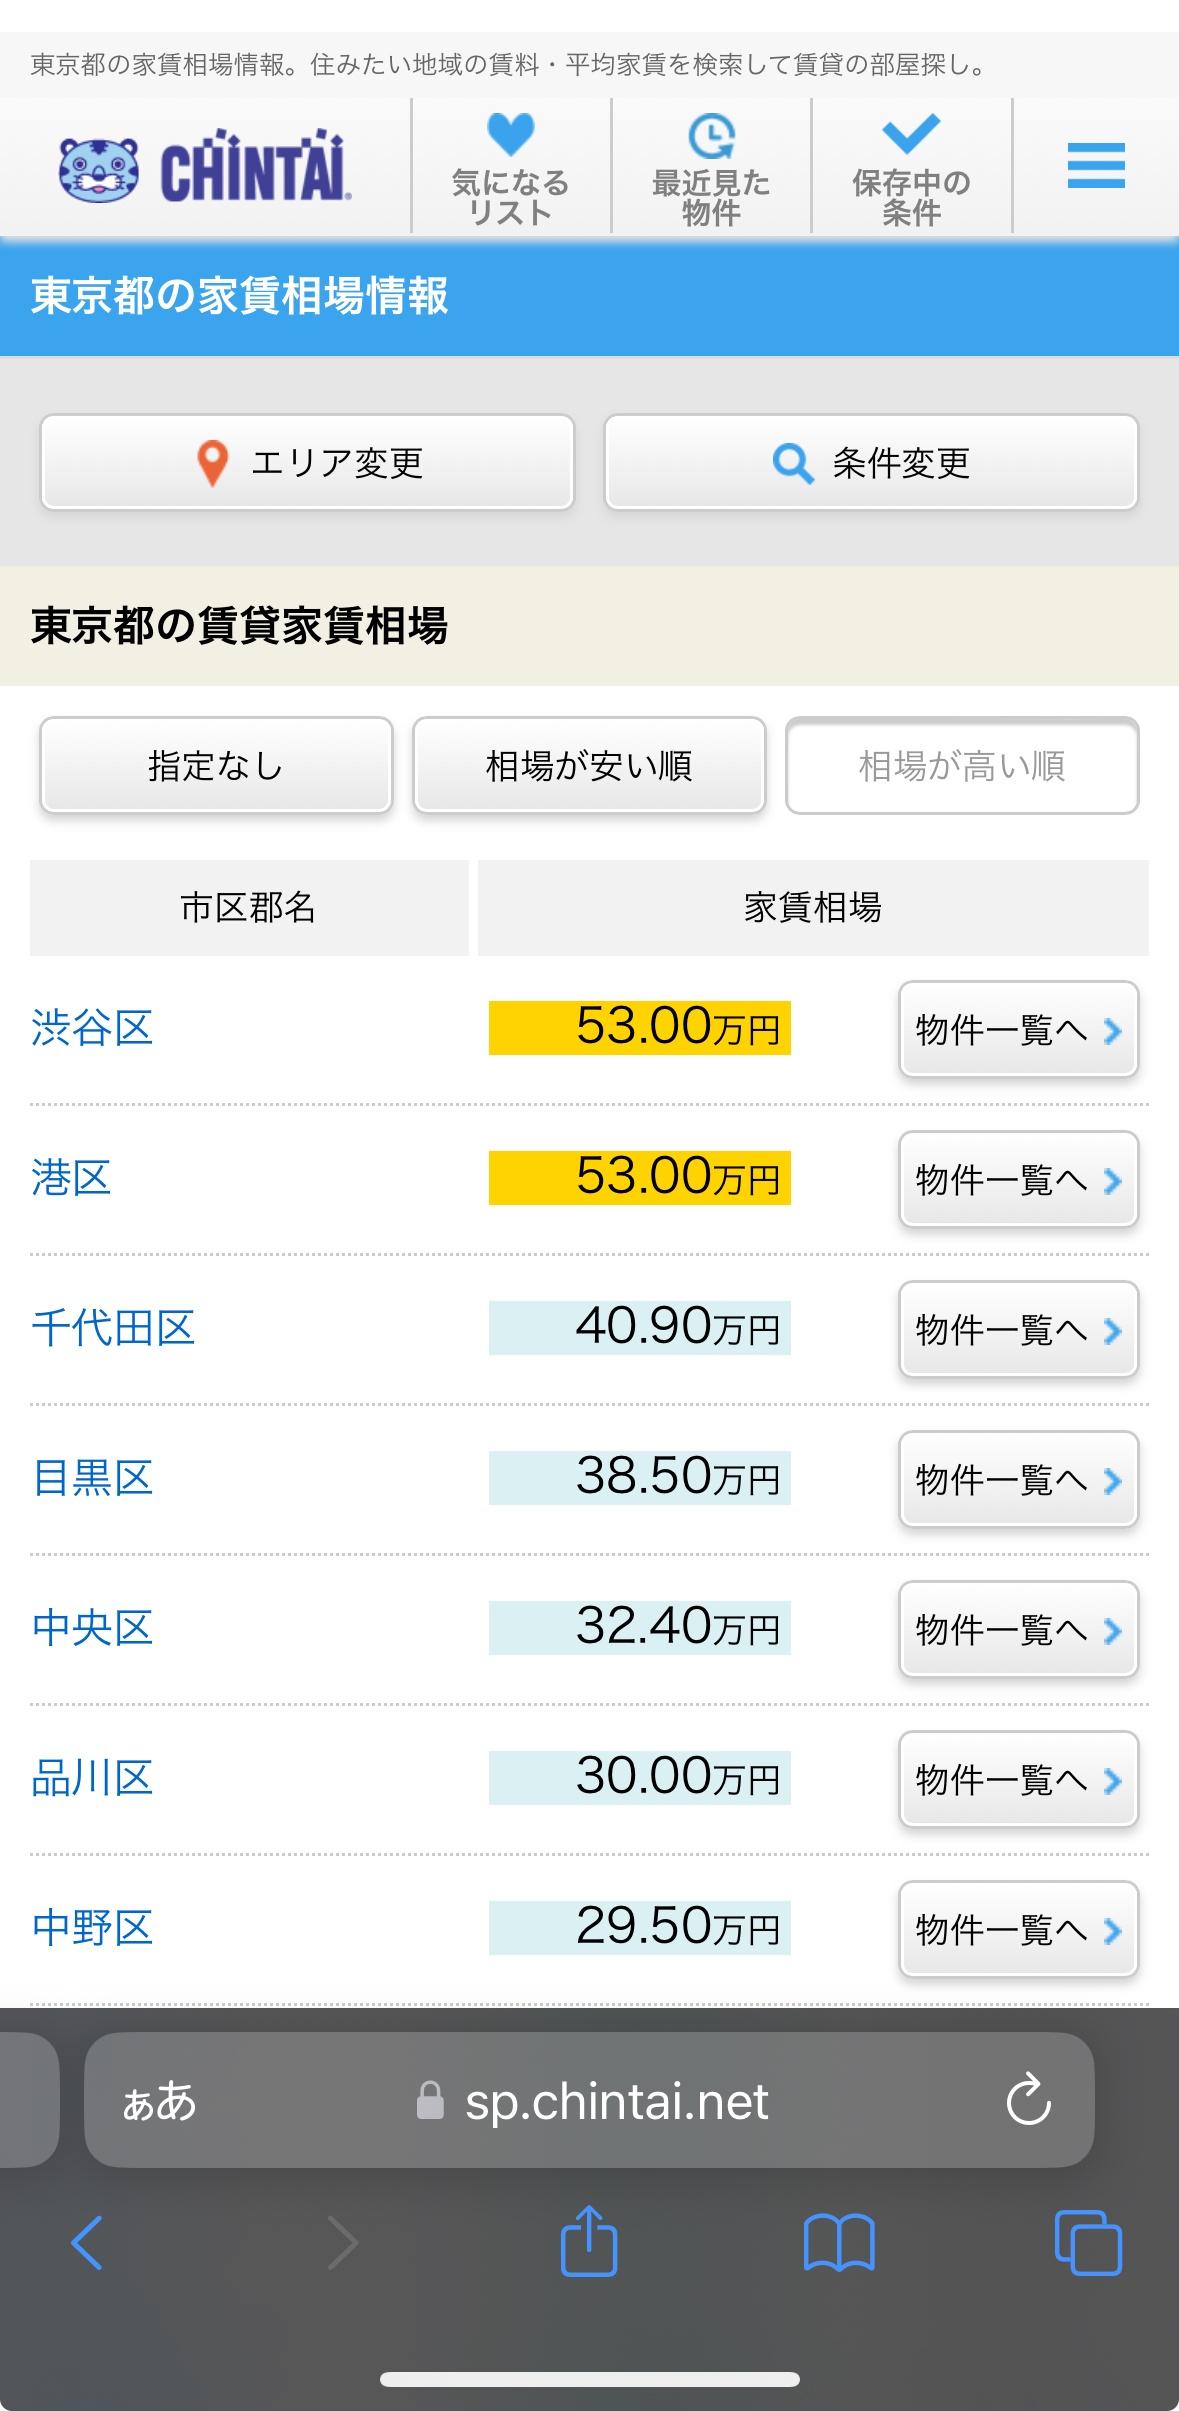Open 渋谷区 ward link
This screenshot has width=1179, height=2411.
tap(92, 1028)
